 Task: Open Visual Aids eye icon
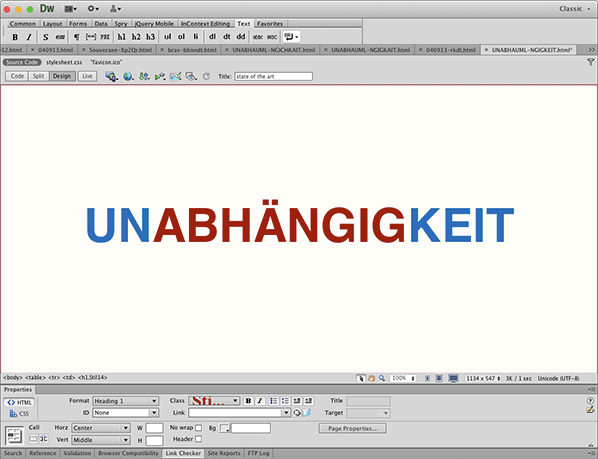click(191, 77)
